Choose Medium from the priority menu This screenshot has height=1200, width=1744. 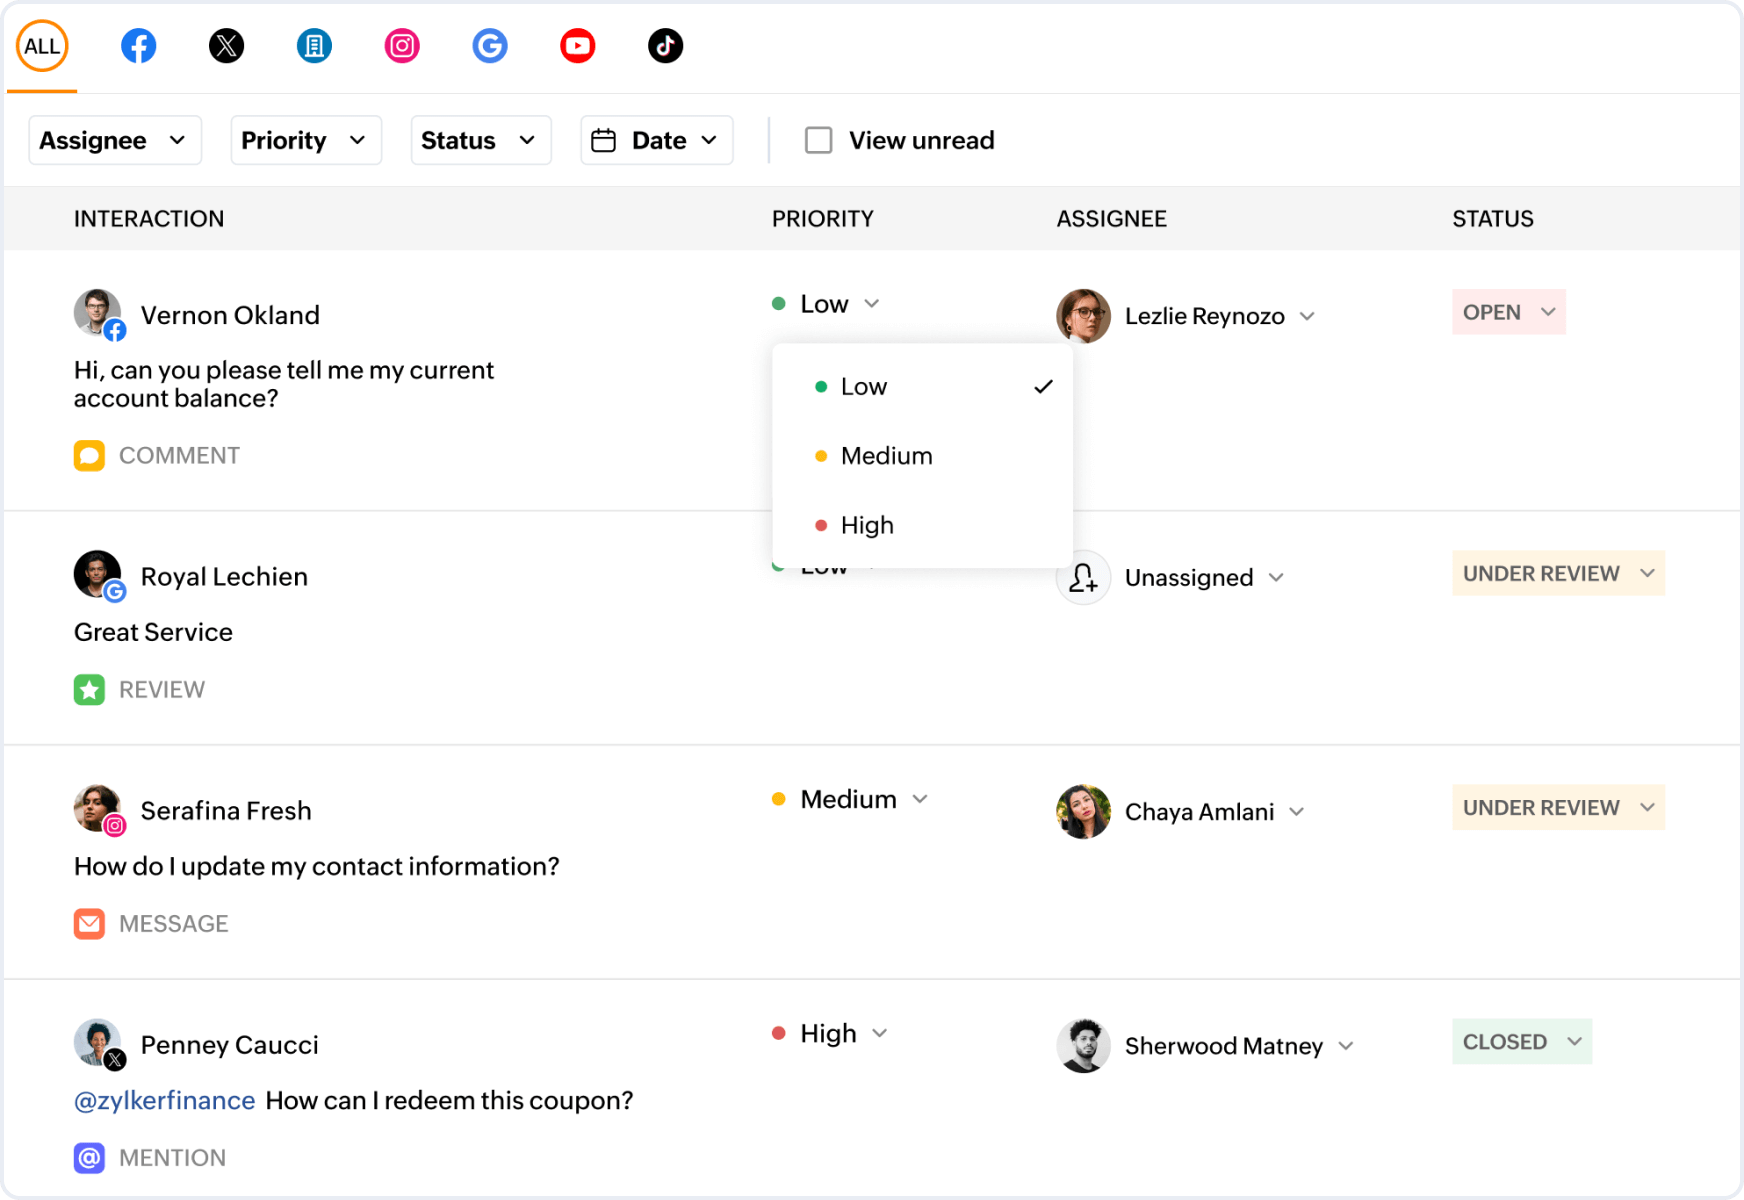pos(886,456)
